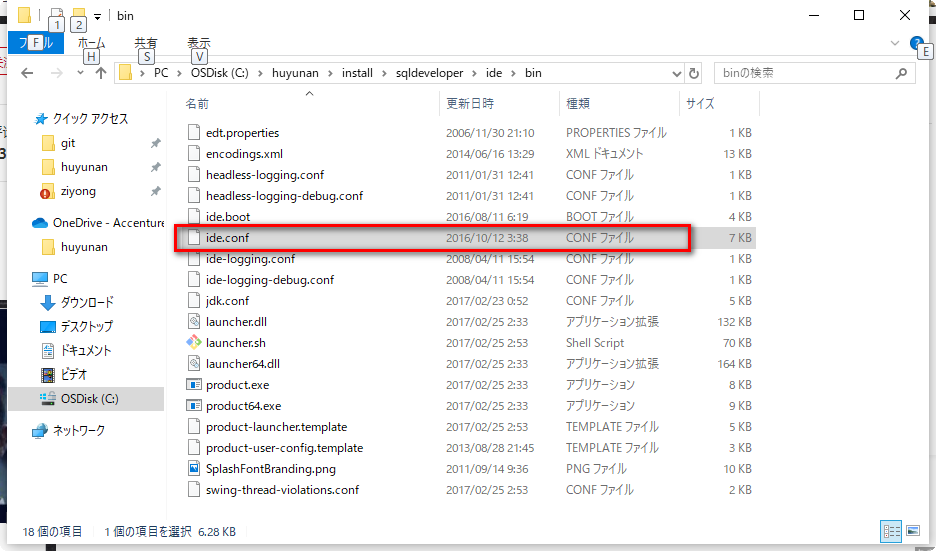This screenshot has height=551, width=936.
Task: Open the ファイル ribbon tab
Action: click(x=36, y=43)
